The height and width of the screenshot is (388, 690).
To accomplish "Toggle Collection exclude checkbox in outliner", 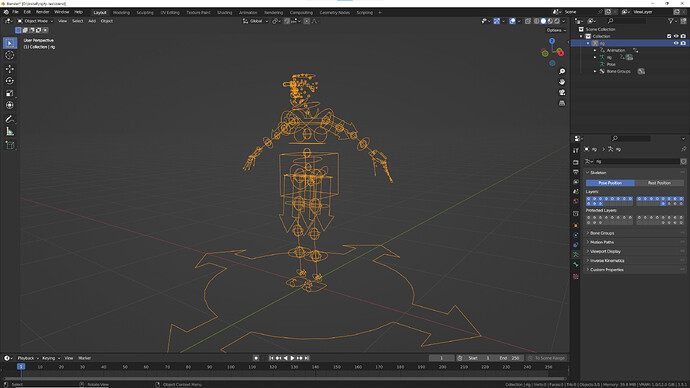I will point(669,36).
